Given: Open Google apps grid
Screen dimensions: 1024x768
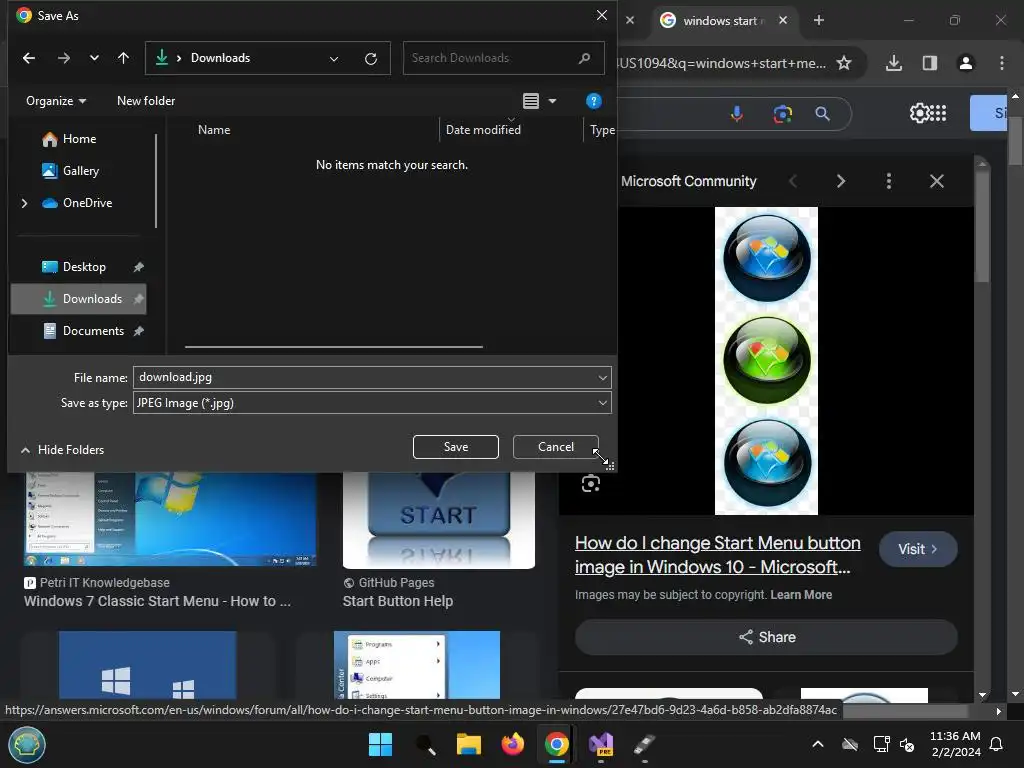Looking at the screenshot, I should pyautogui.click(x=938, y=113).
